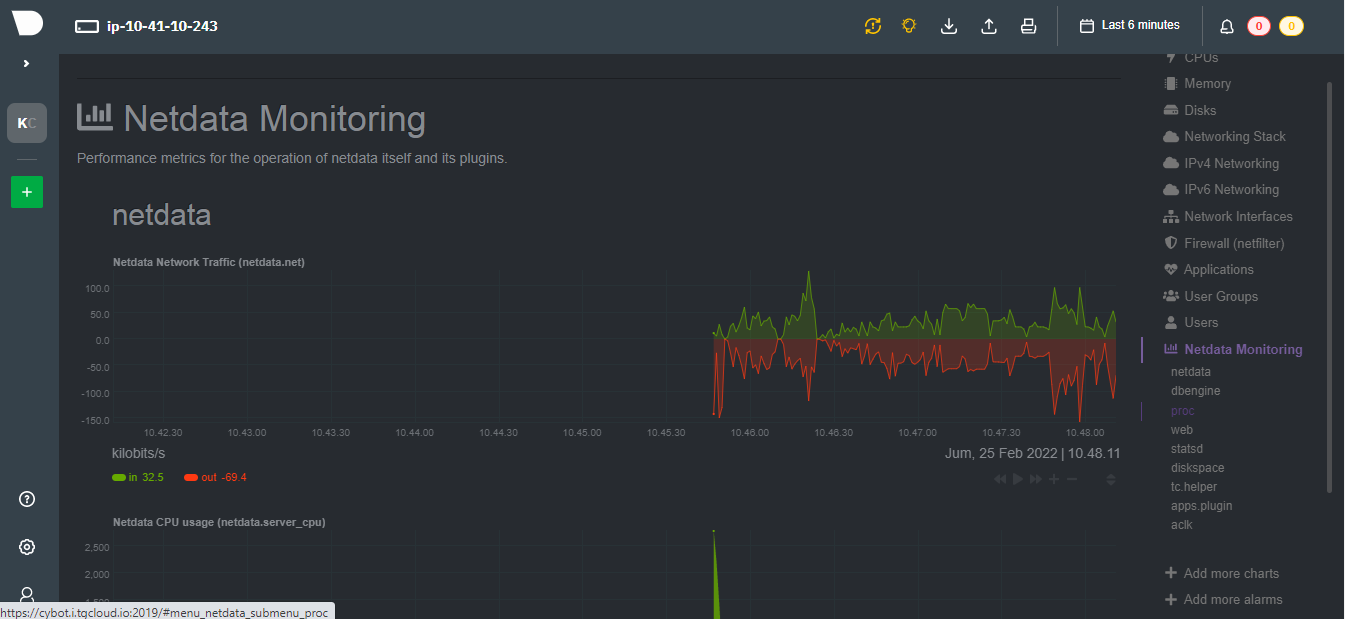Click the update available sync icon
1345x619 pixels.
(873, 26)
